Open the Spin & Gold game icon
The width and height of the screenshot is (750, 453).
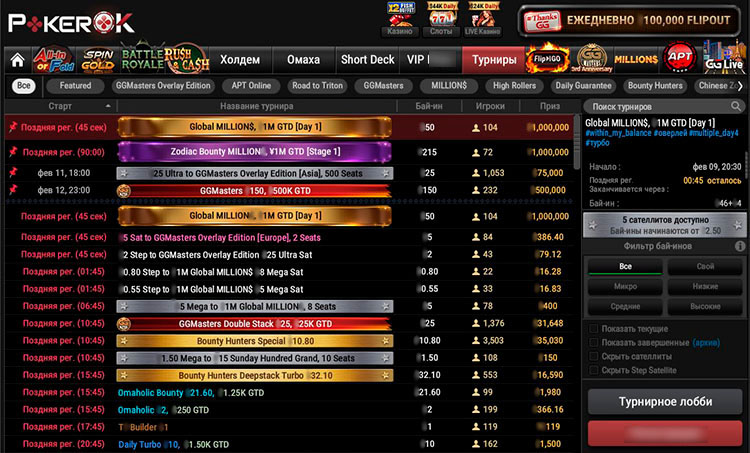97,59
